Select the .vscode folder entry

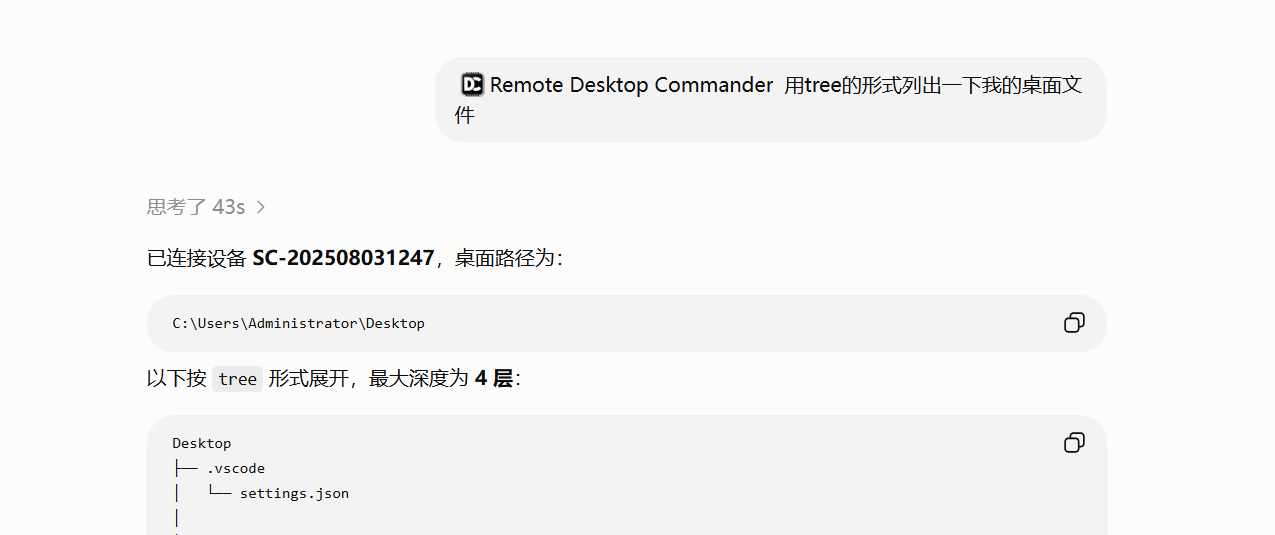pyautogui.click(x=236, y=468)
